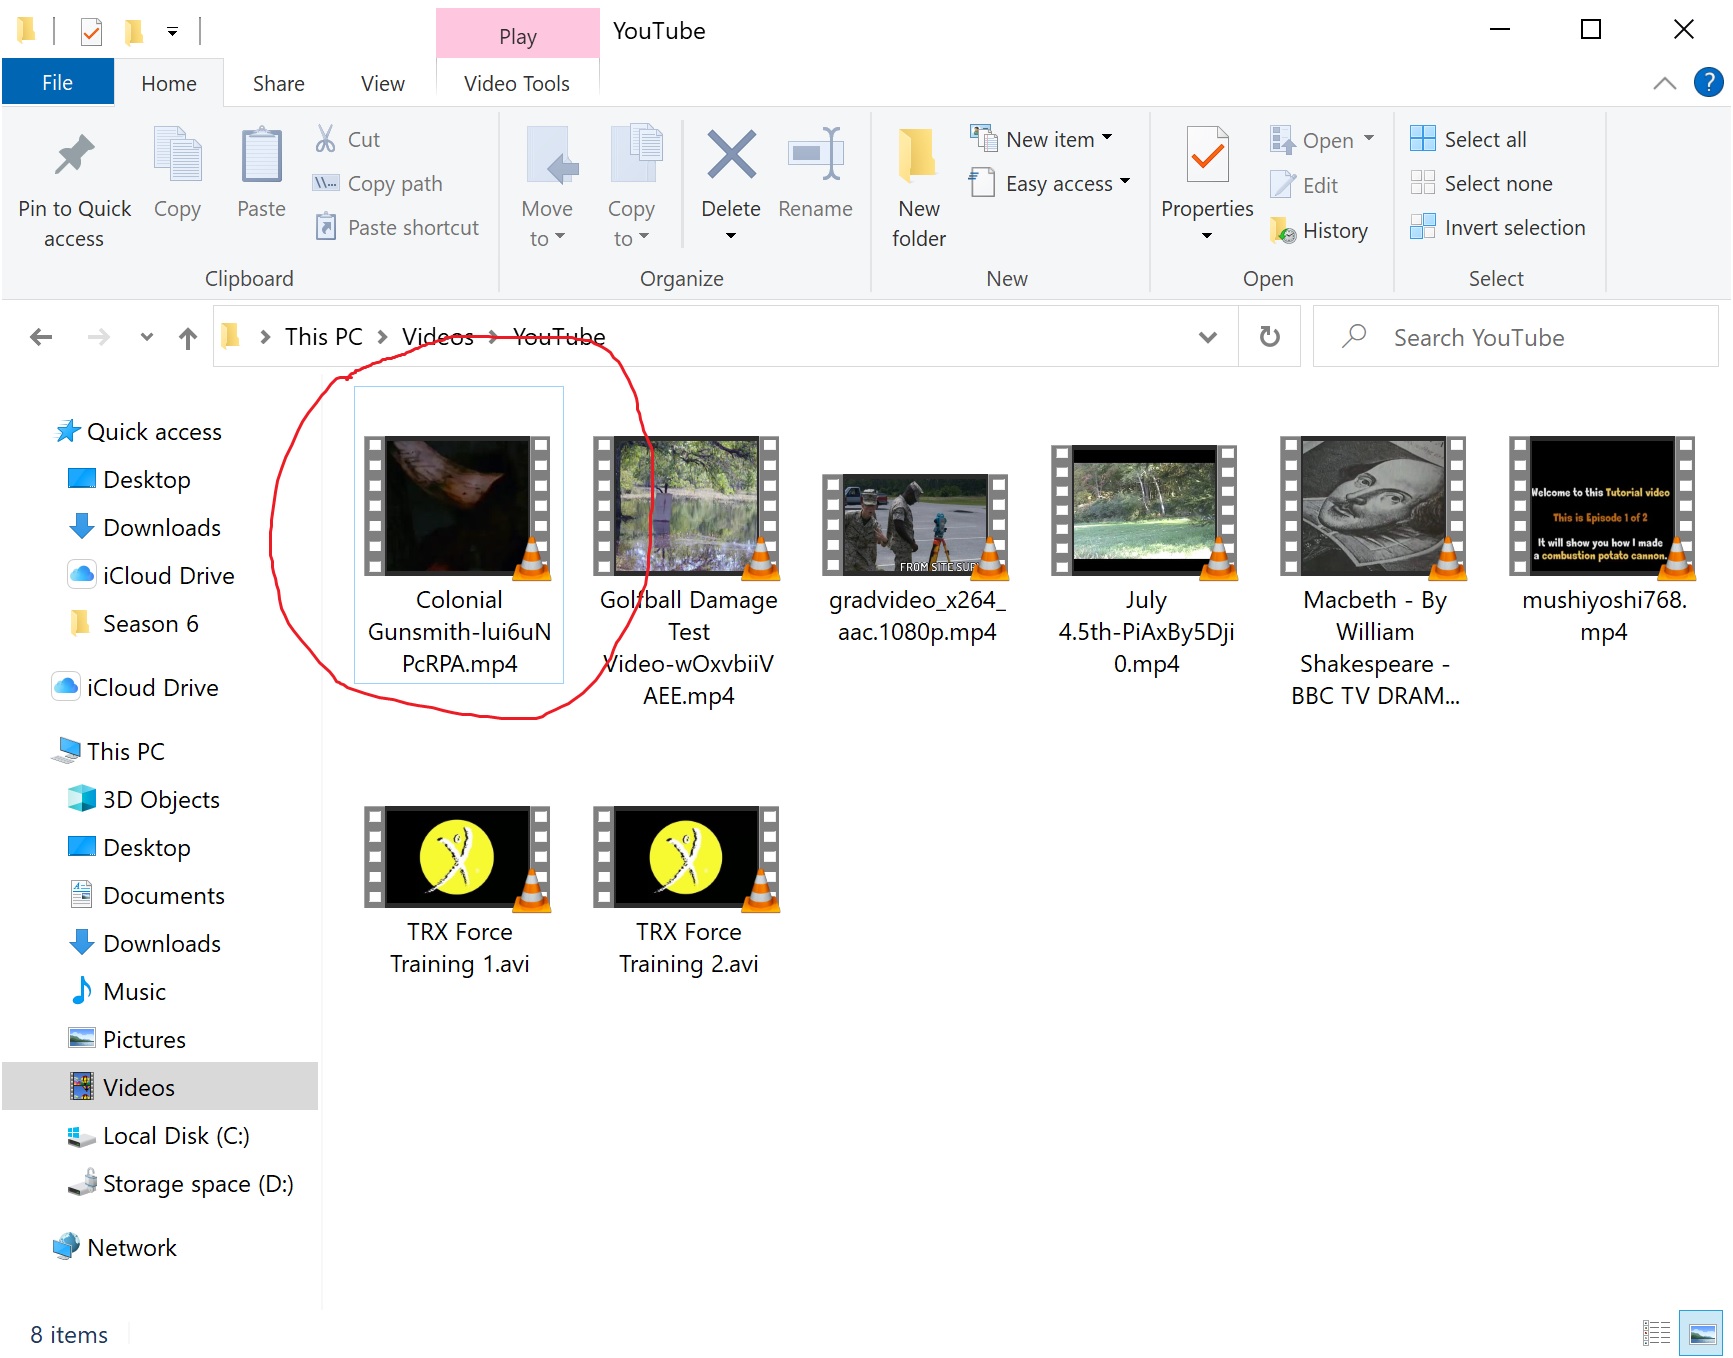Click Invert selection in the ribbon
This screenshot has height=1358, width=1733.
(1498, 228)
